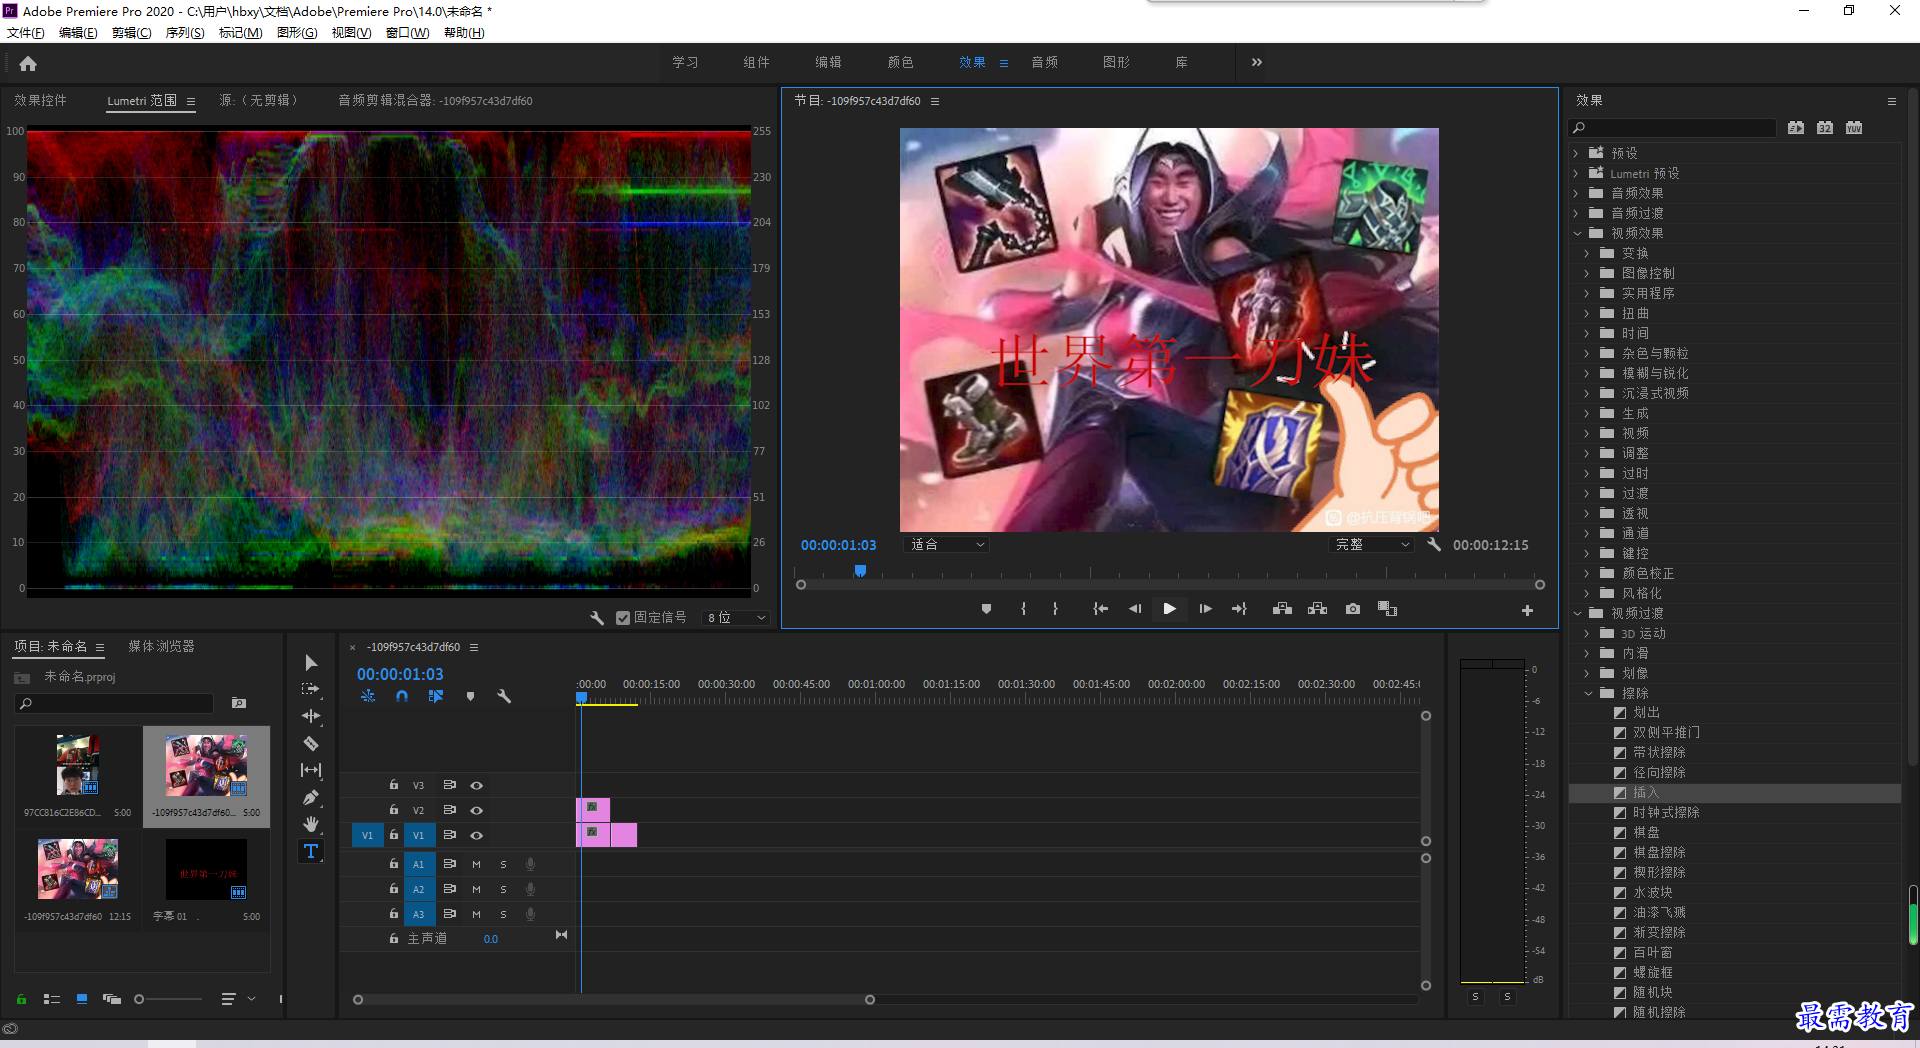Screen dimensions: 1920x1048
Task: Switch to the 颜色 workspace tab
Action: 900,62
